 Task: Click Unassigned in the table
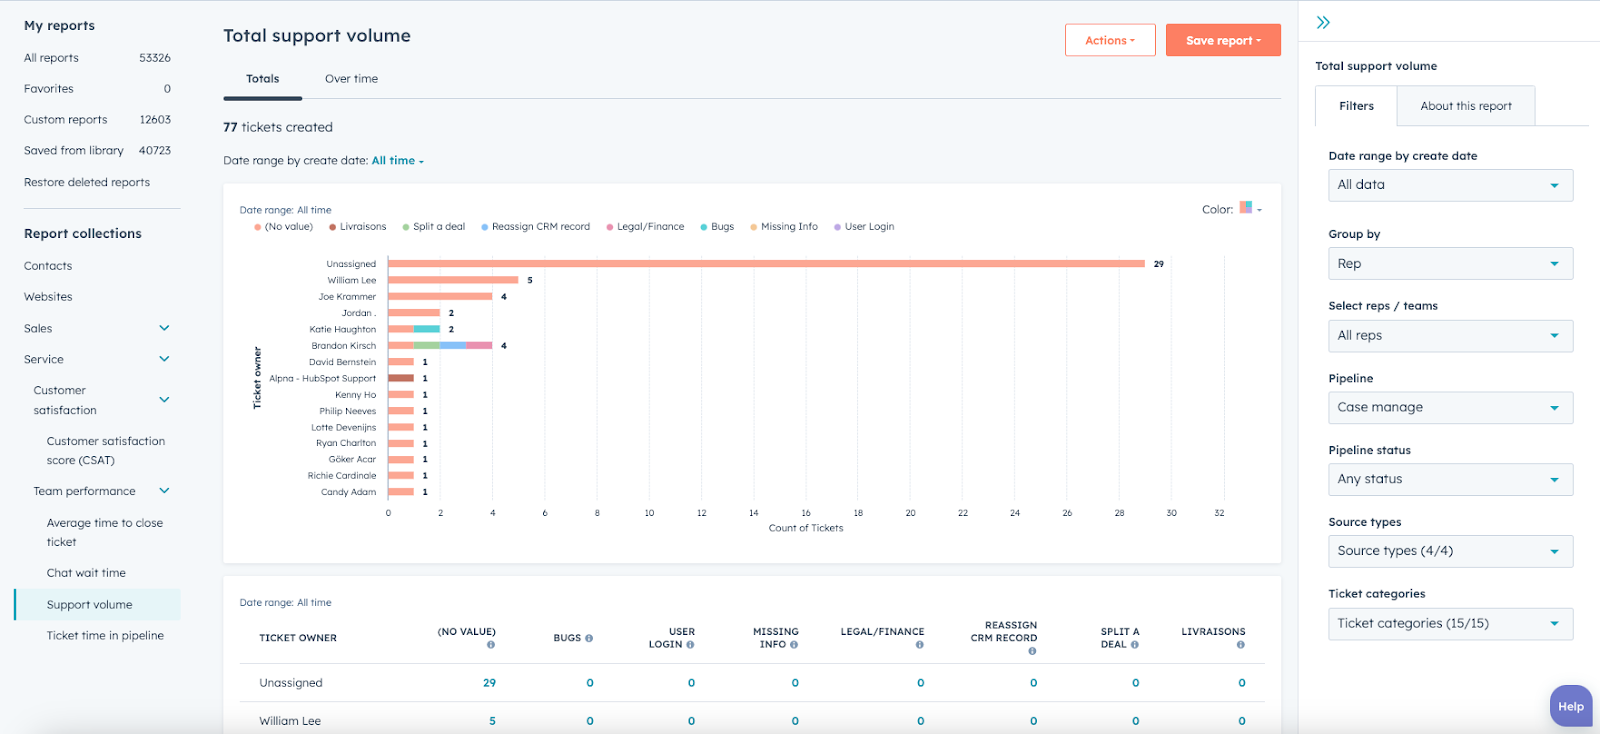pyautogui.click(x=291, y=683)
